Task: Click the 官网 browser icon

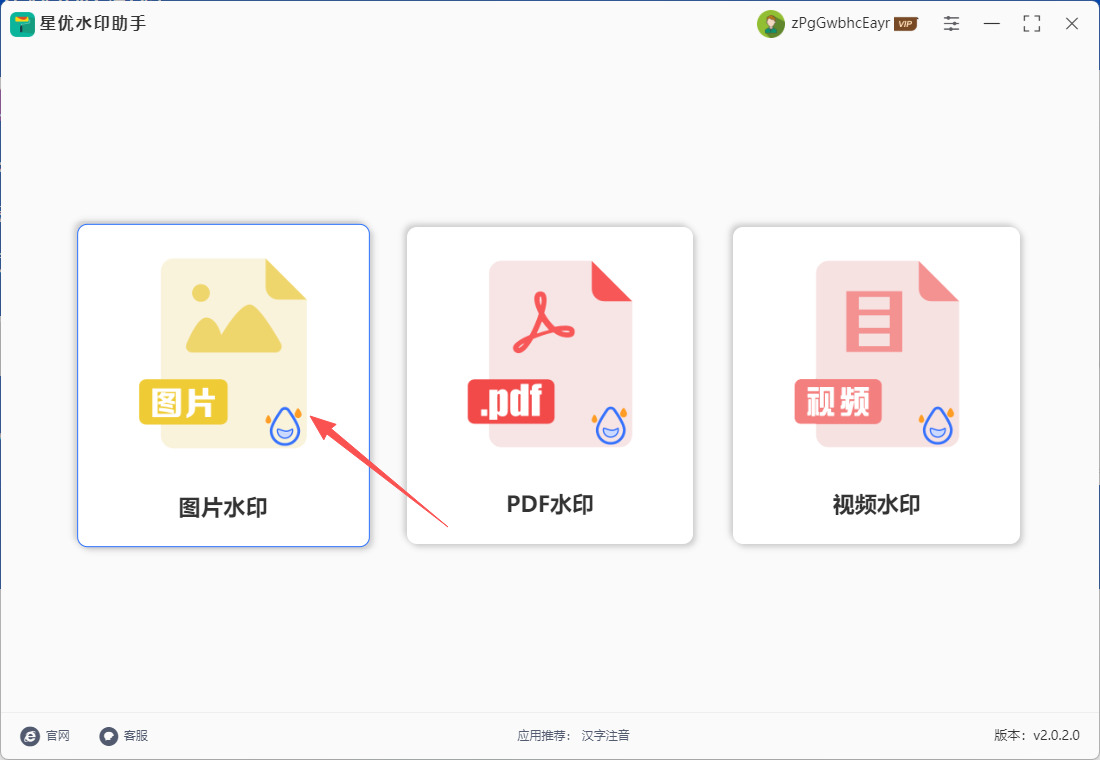Action: coord(29,736)
